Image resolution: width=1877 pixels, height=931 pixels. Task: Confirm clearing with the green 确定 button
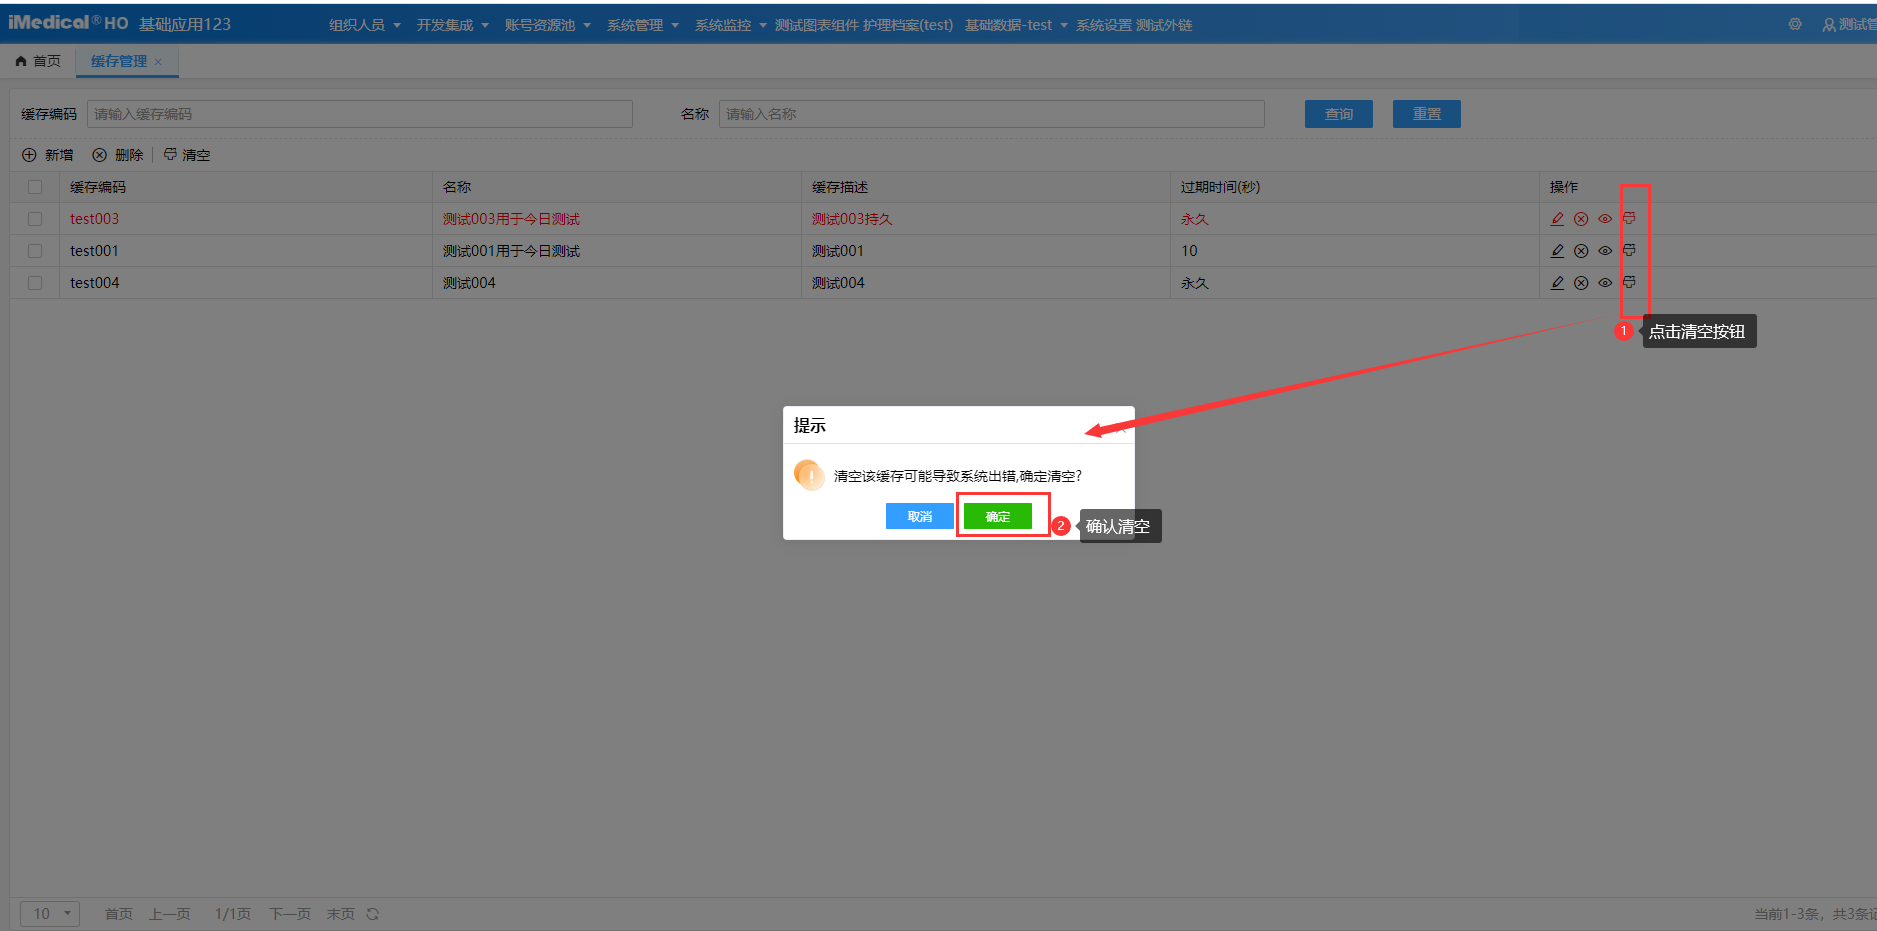point(997,516)
